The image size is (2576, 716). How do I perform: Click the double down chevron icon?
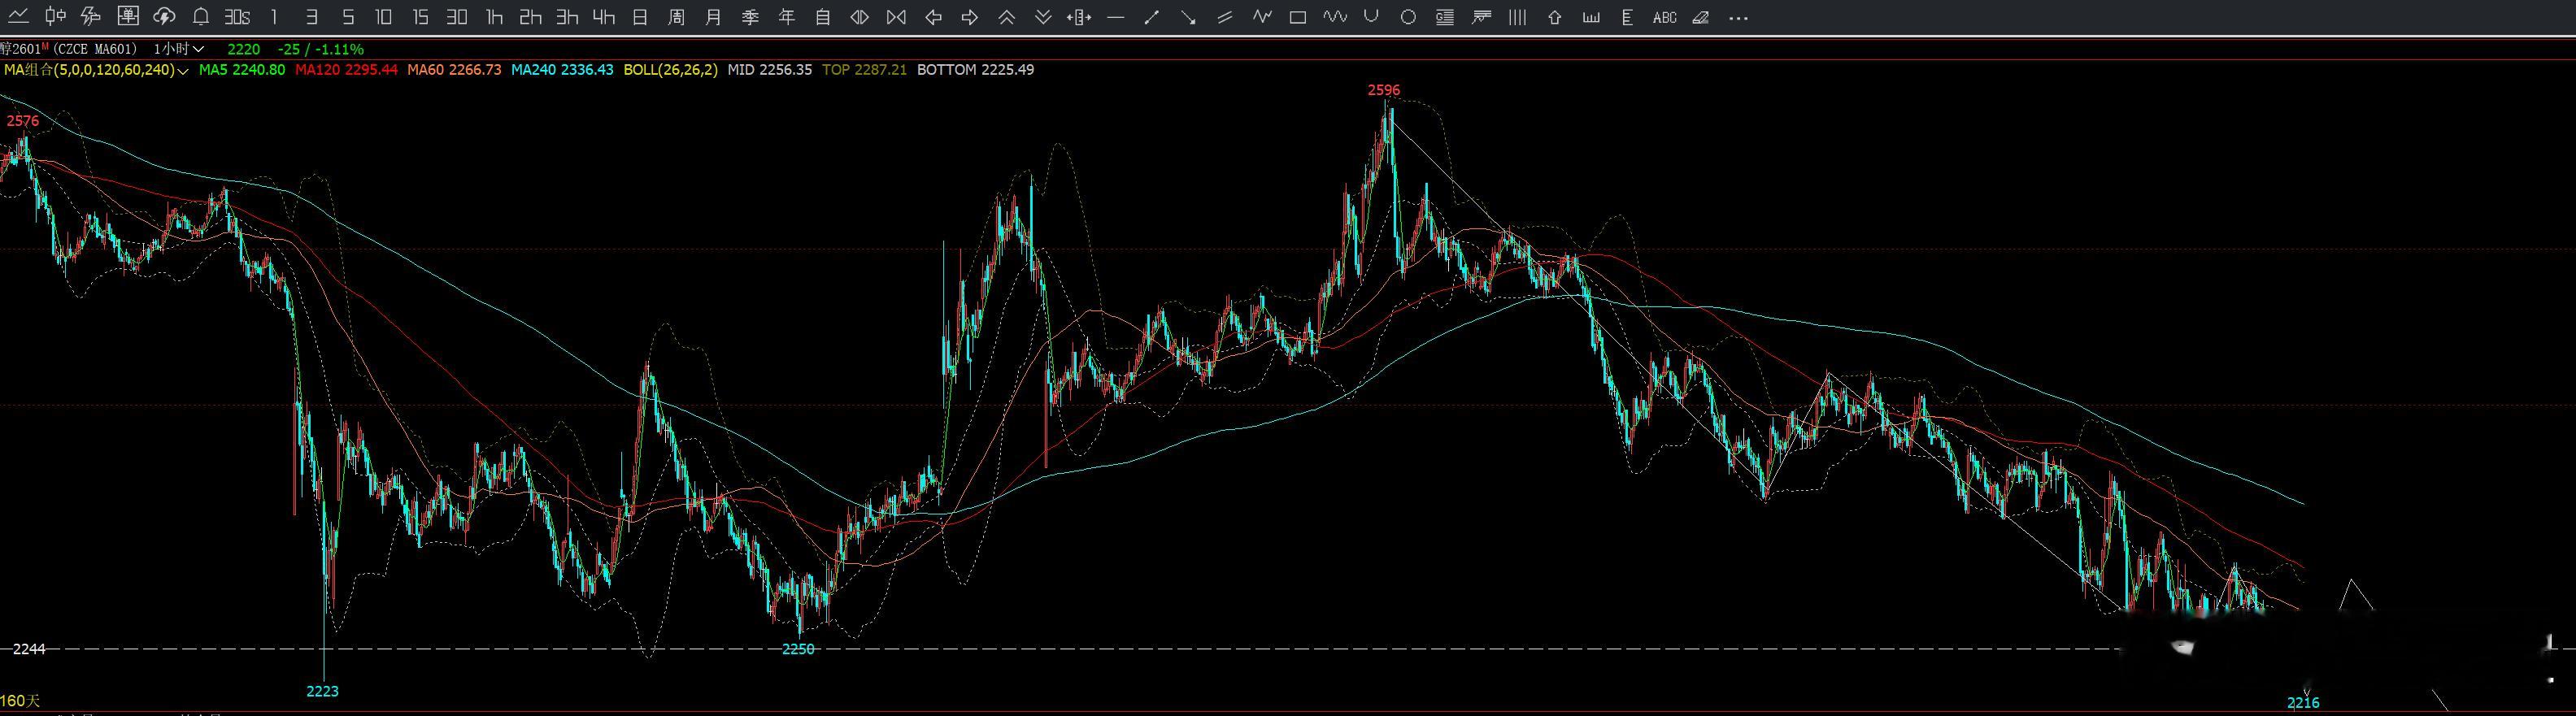(x=1043, y=17)
